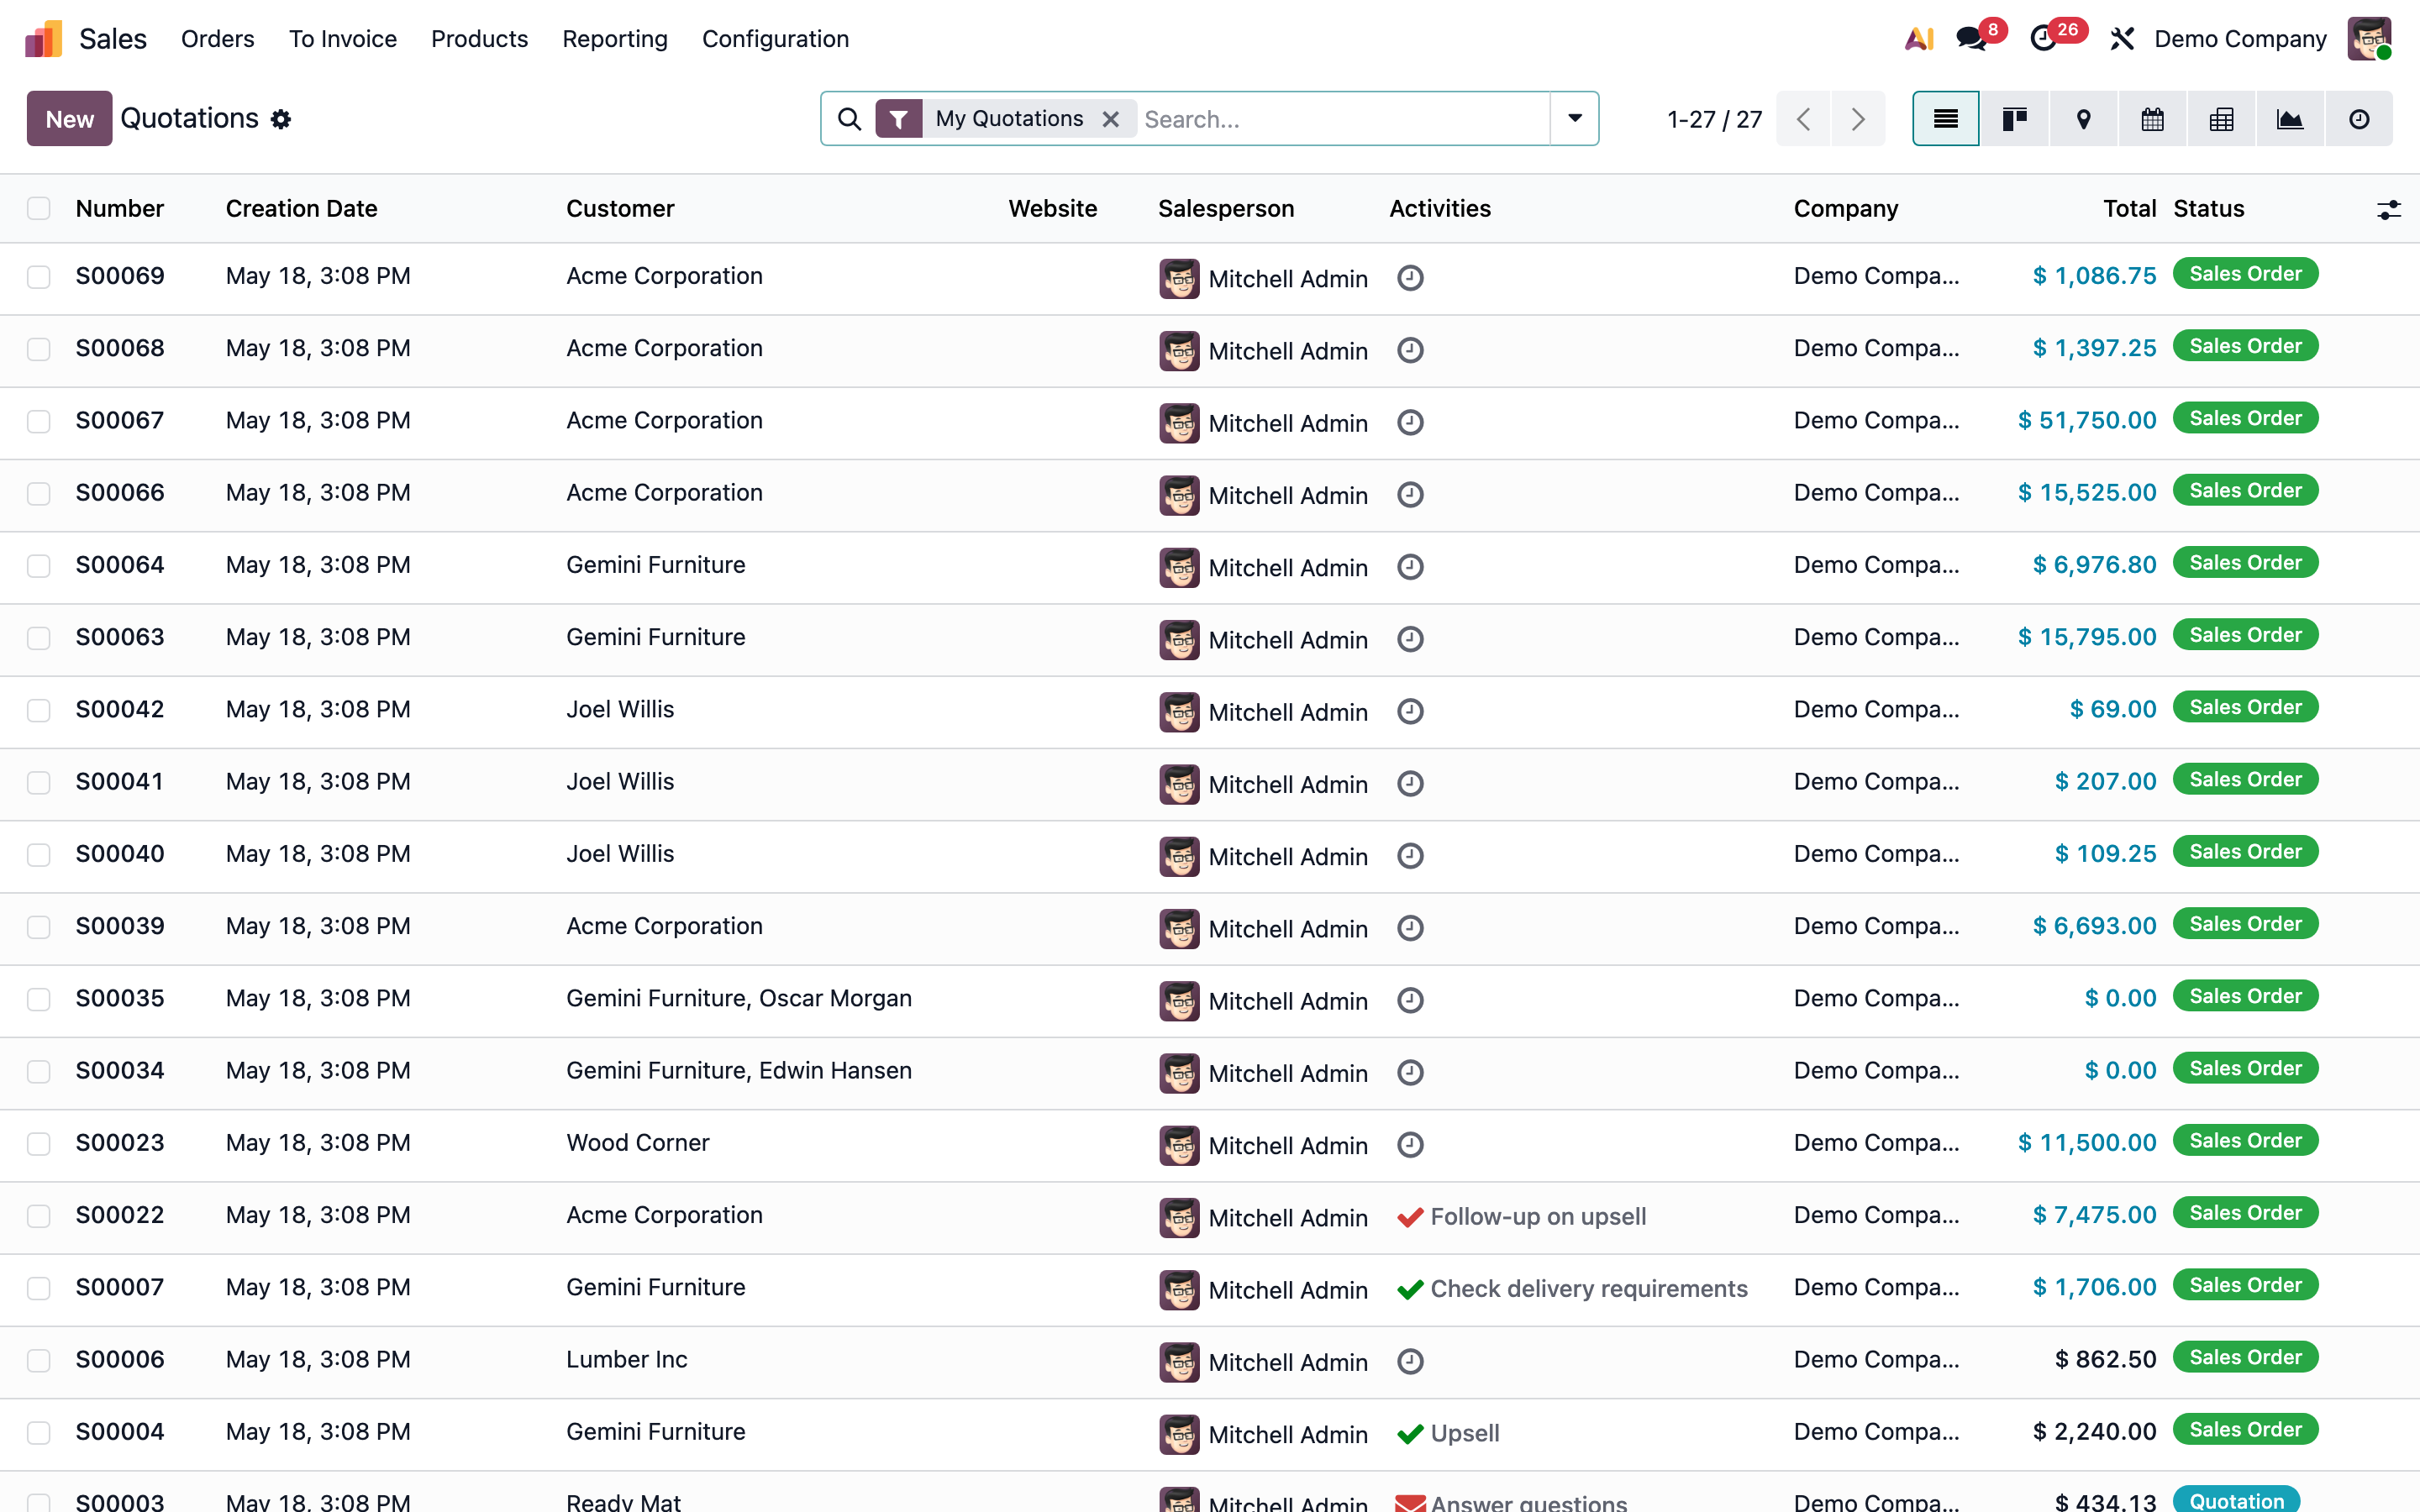Viewport: 2420px width, 1512px height.
Task: Click customer Wood Corner
Action: (x=638, y=1143)
